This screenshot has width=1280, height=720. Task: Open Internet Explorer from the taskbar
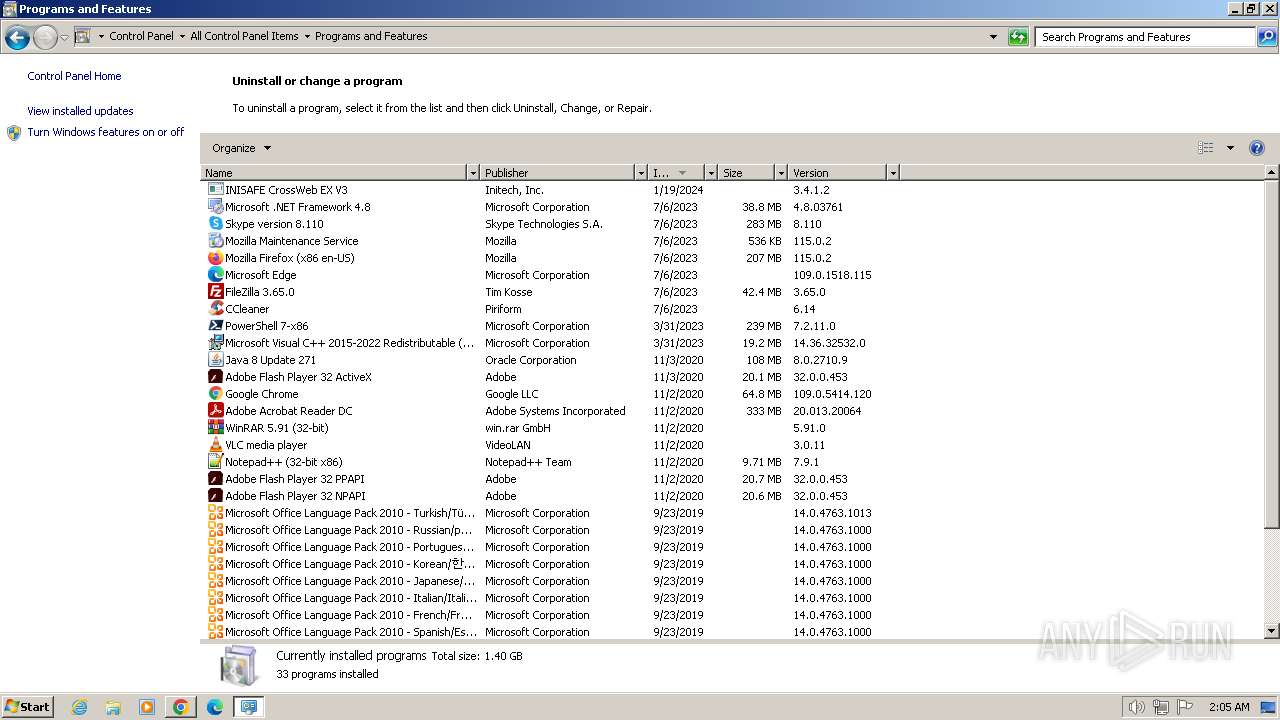click(x=80, y=707)
